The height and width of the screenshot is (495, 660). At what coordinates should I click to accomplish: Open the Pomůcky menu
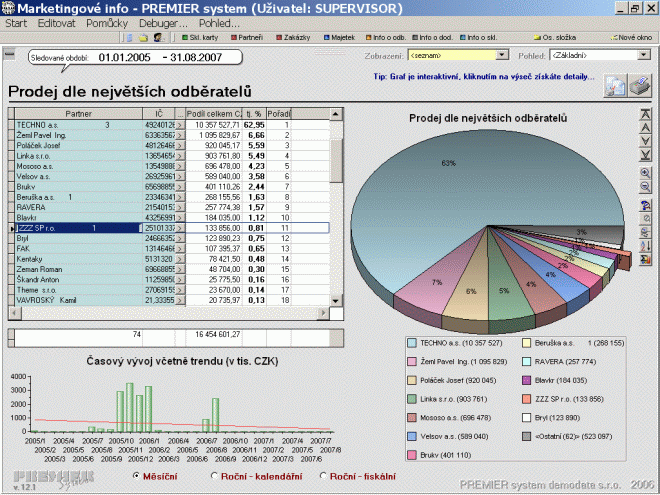[107, 23]
